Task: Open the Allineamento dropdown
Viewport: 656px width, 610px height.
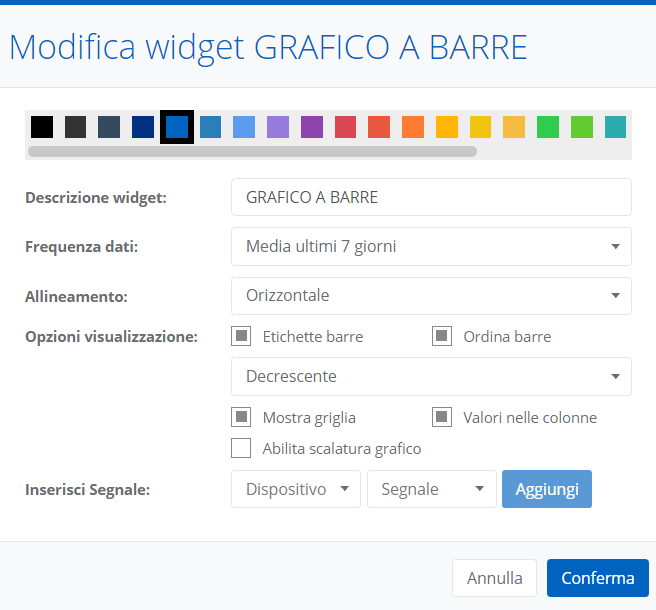Action: coord(431,296)
